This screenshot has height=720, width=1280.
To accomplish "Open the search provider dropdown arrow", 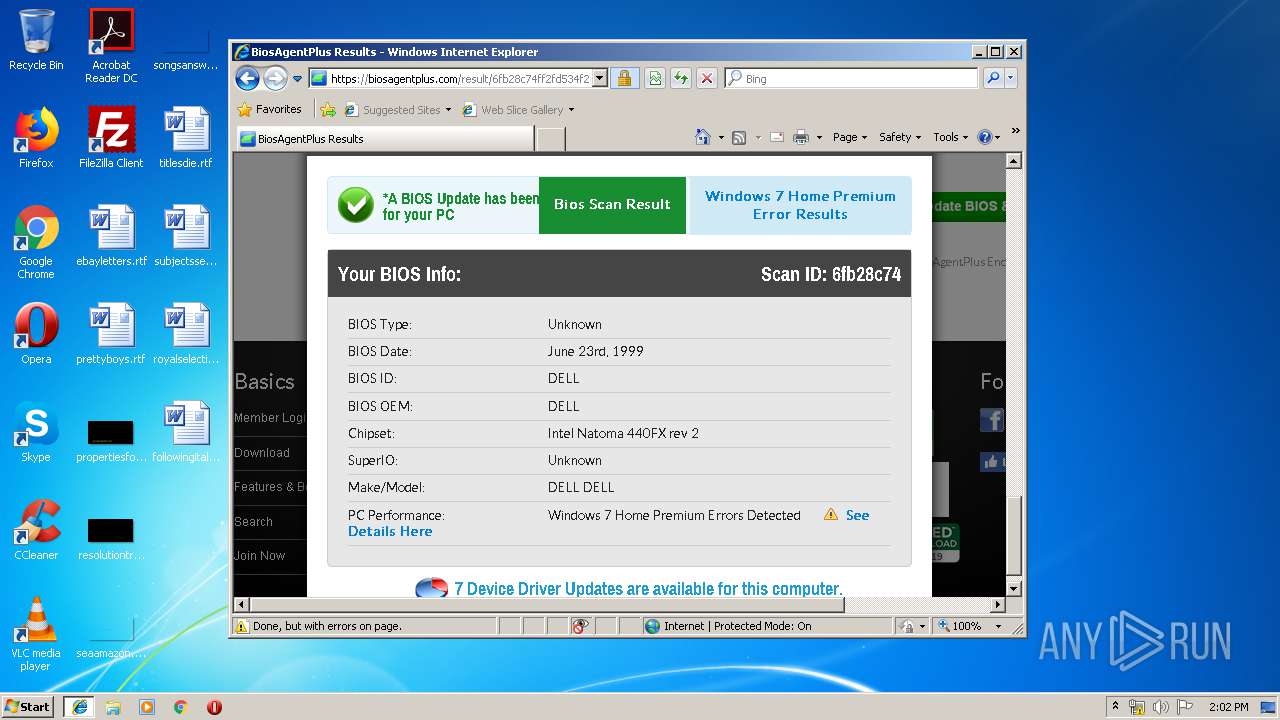I will 1011,78.
